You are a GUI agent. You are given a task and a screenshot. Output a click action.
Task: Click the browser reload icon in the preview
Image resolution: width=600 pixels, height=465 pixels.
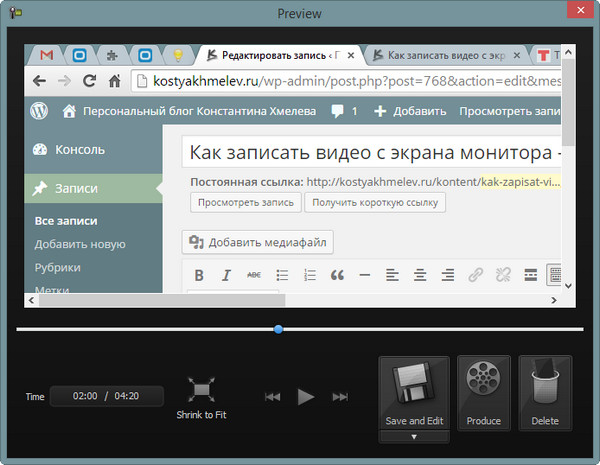coord(90,81)
